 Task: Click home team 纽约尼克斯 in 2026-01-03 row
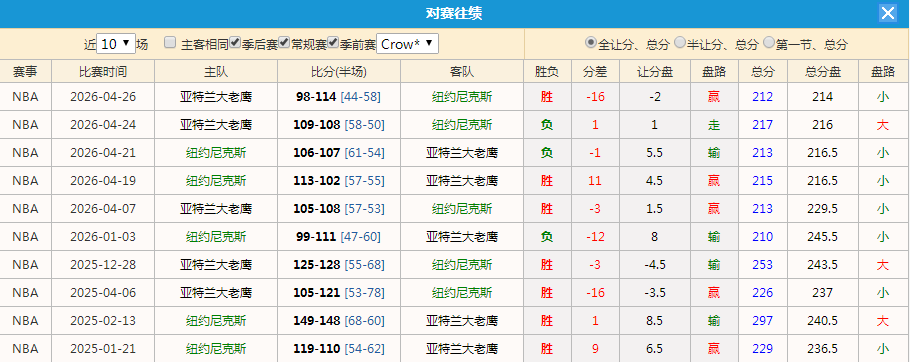coord(216,237)
